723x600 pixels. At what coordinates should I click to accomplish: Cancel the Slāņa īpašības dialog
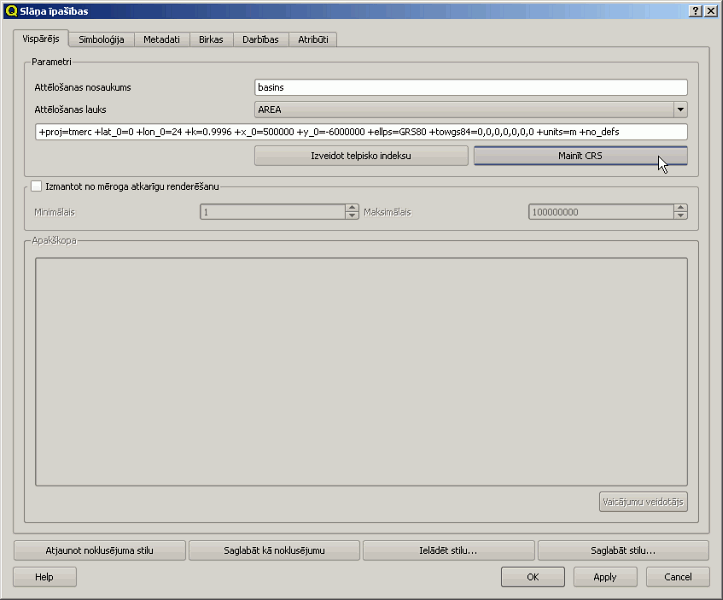[678, 577]
